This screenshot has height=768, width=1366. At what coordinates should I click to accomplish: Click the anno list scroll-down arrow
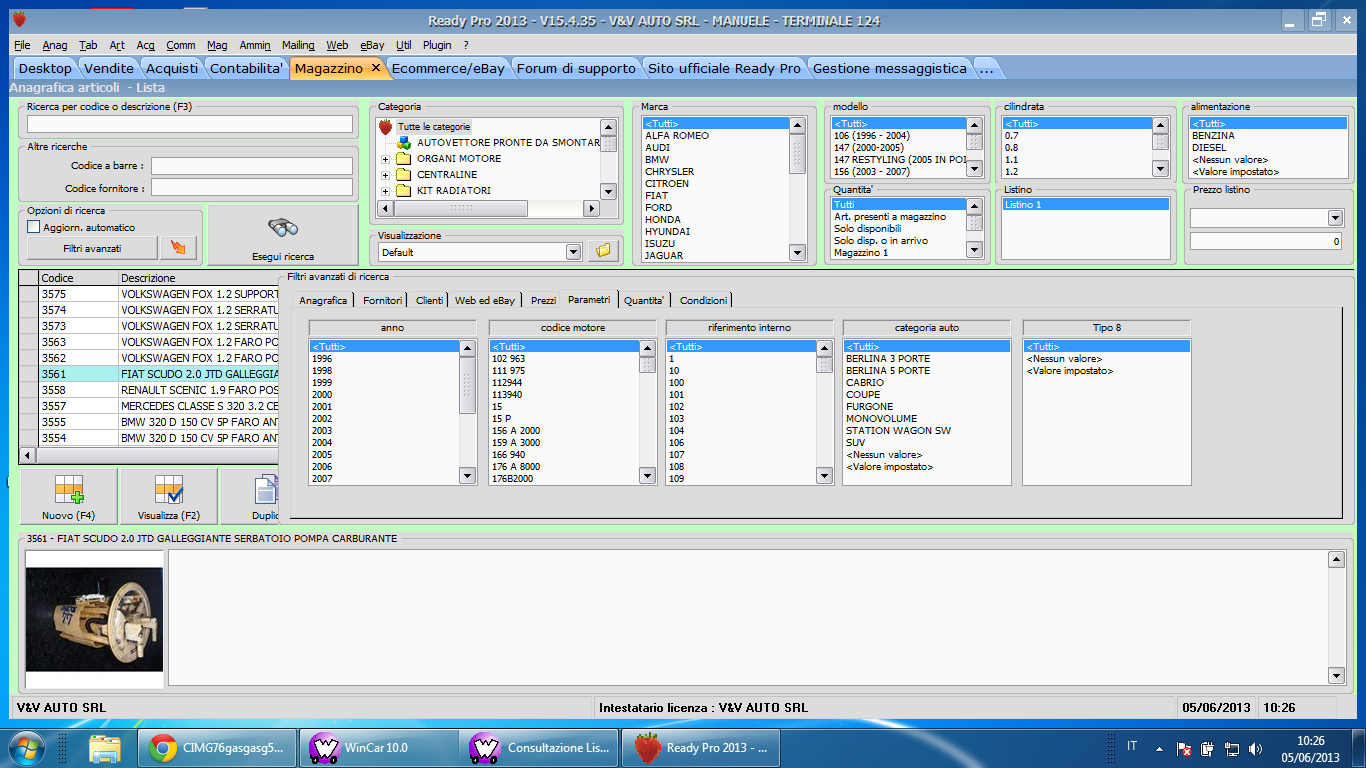tap(467, 477)
